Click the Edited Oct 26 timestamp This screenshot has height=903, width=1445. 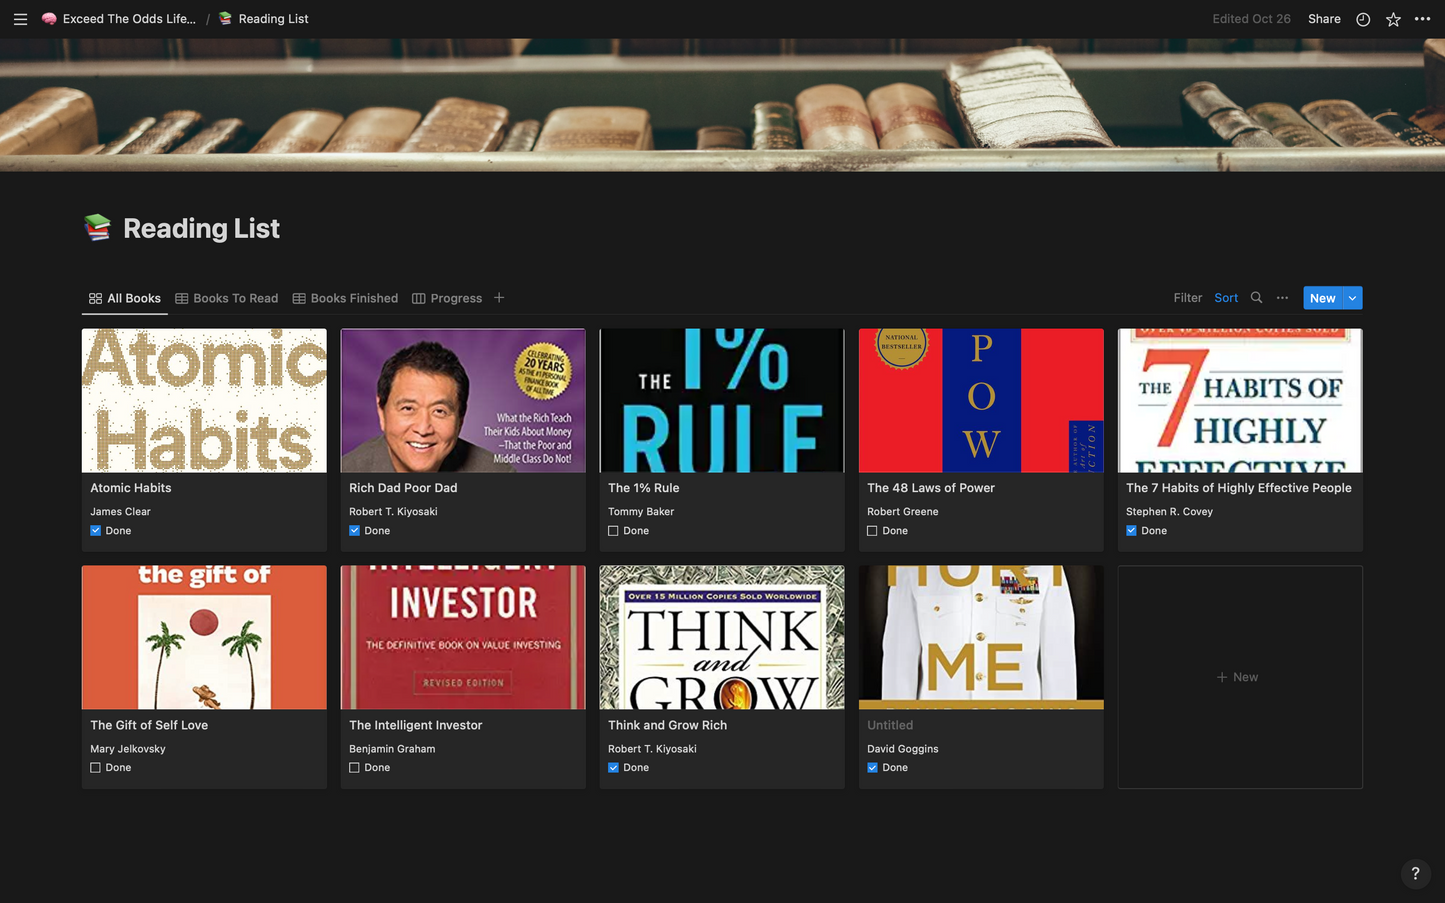1251,19
